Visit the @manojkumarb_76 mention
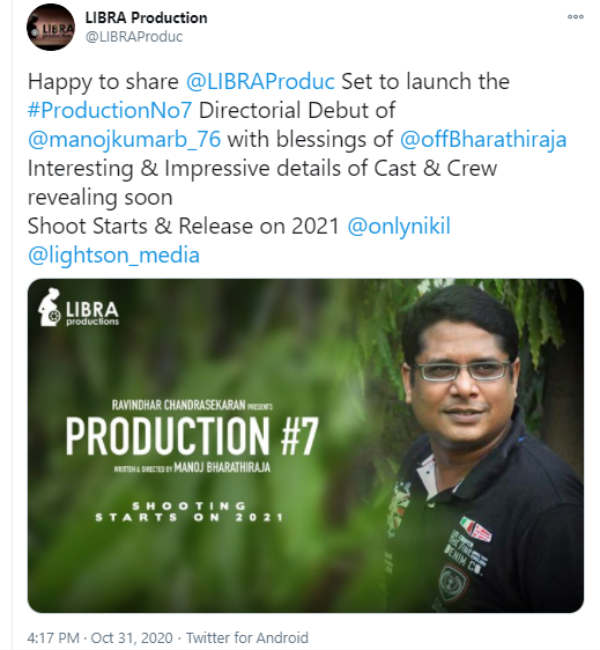This screenshot has height=650, width=600. click(124, 139)
